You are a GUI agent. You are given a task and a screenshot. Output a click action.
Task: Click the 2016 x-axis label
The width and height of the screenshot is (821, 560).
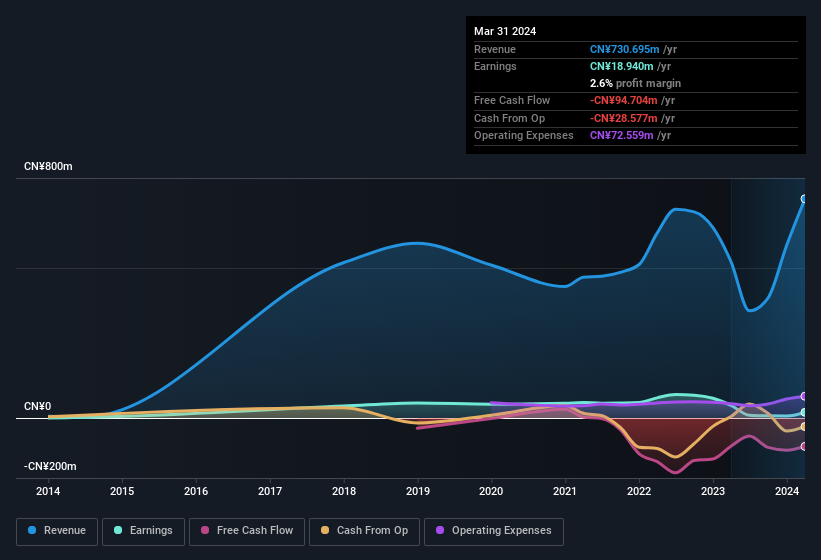click(196, 491)
